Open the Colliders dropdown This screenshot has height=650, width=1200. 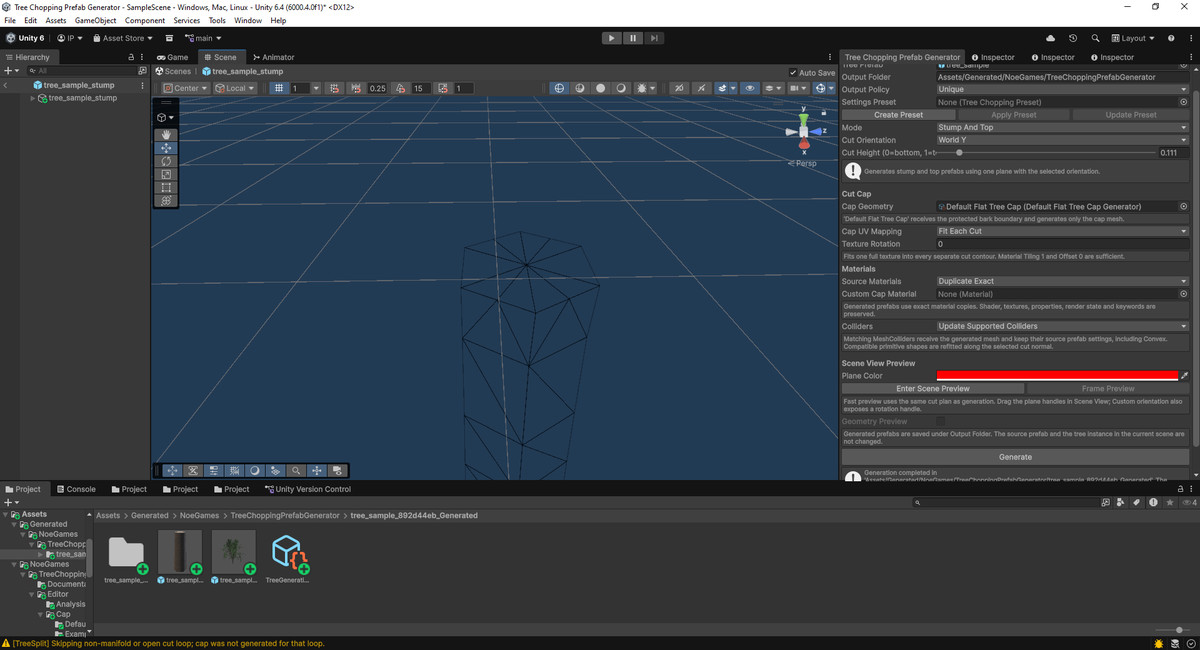coord(1062,326)
